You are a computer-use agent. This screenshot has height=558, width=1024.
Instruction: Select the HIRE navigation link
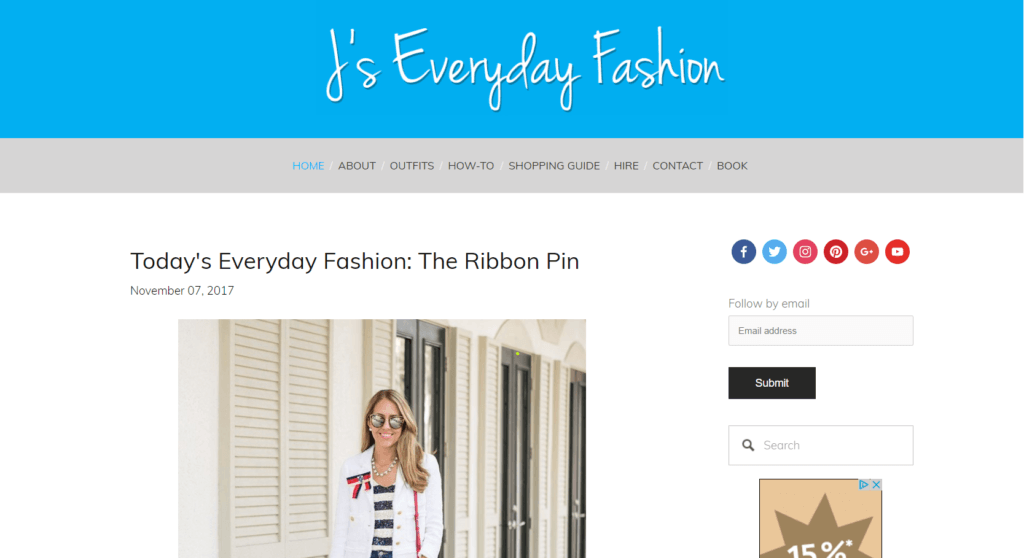pos(626,166)
